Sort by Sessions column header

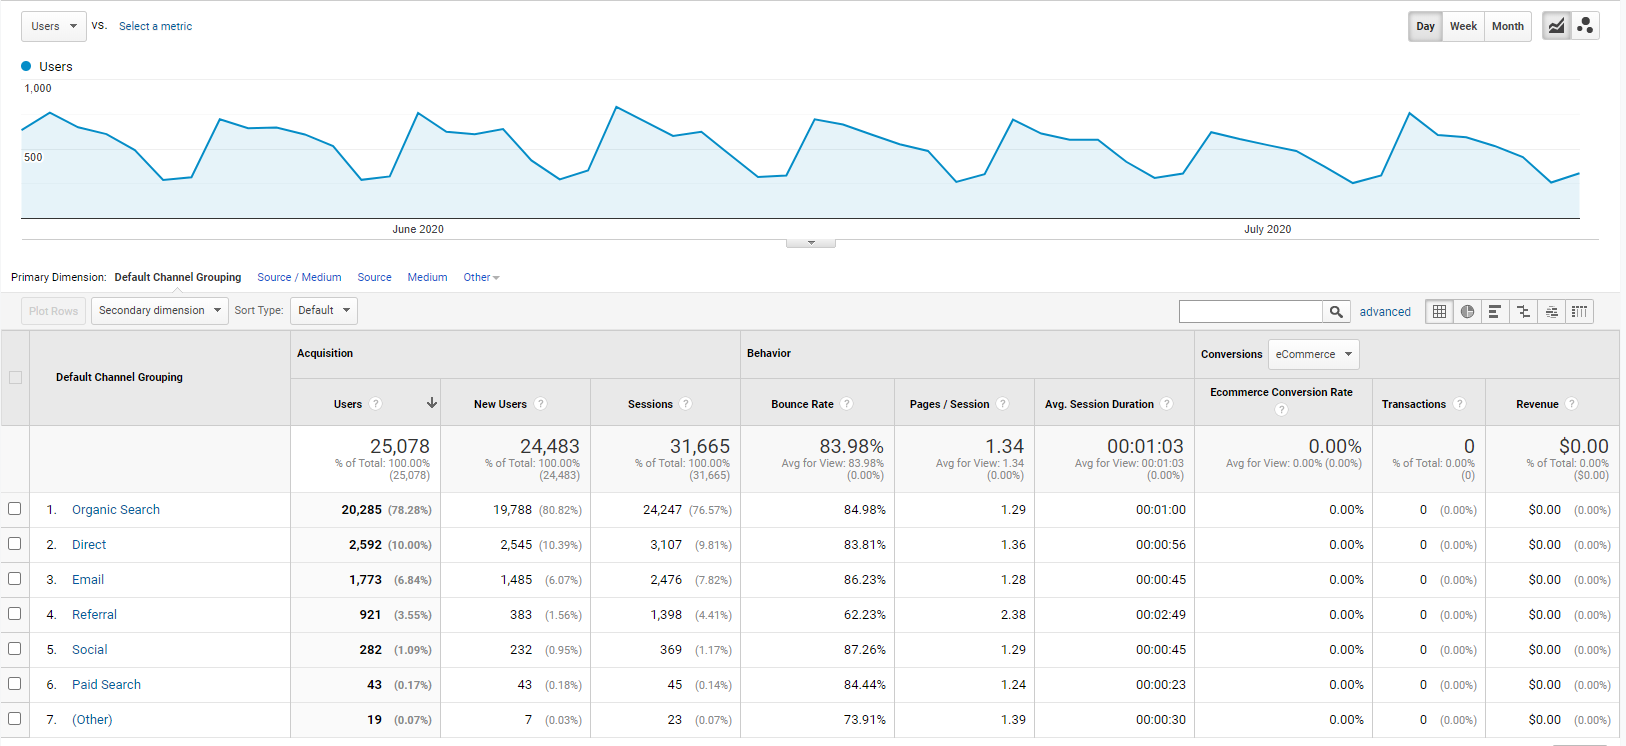[650, 404]
